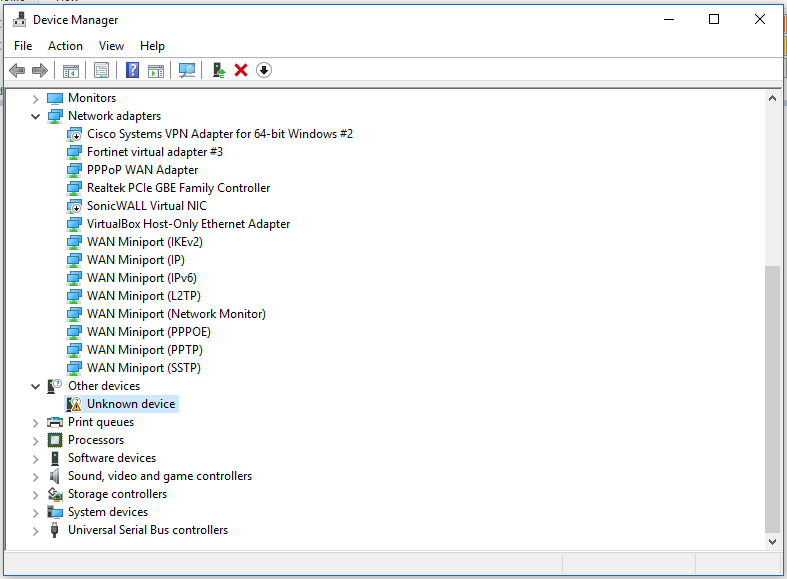Image resolution: width=787 pixels, height=579 pixels.
Task: Click the Processors chip icon
Action: [55, 440]
